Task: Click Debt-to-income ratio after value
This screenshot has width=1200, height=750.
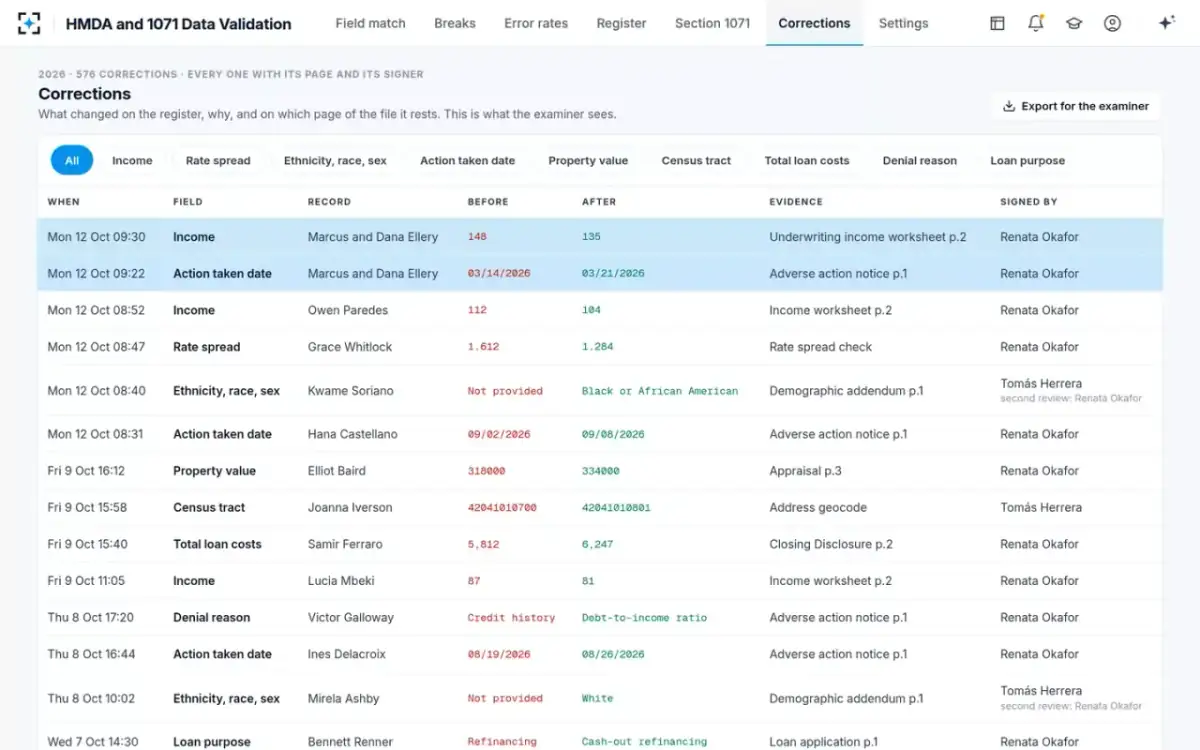Action: [644, 618]
